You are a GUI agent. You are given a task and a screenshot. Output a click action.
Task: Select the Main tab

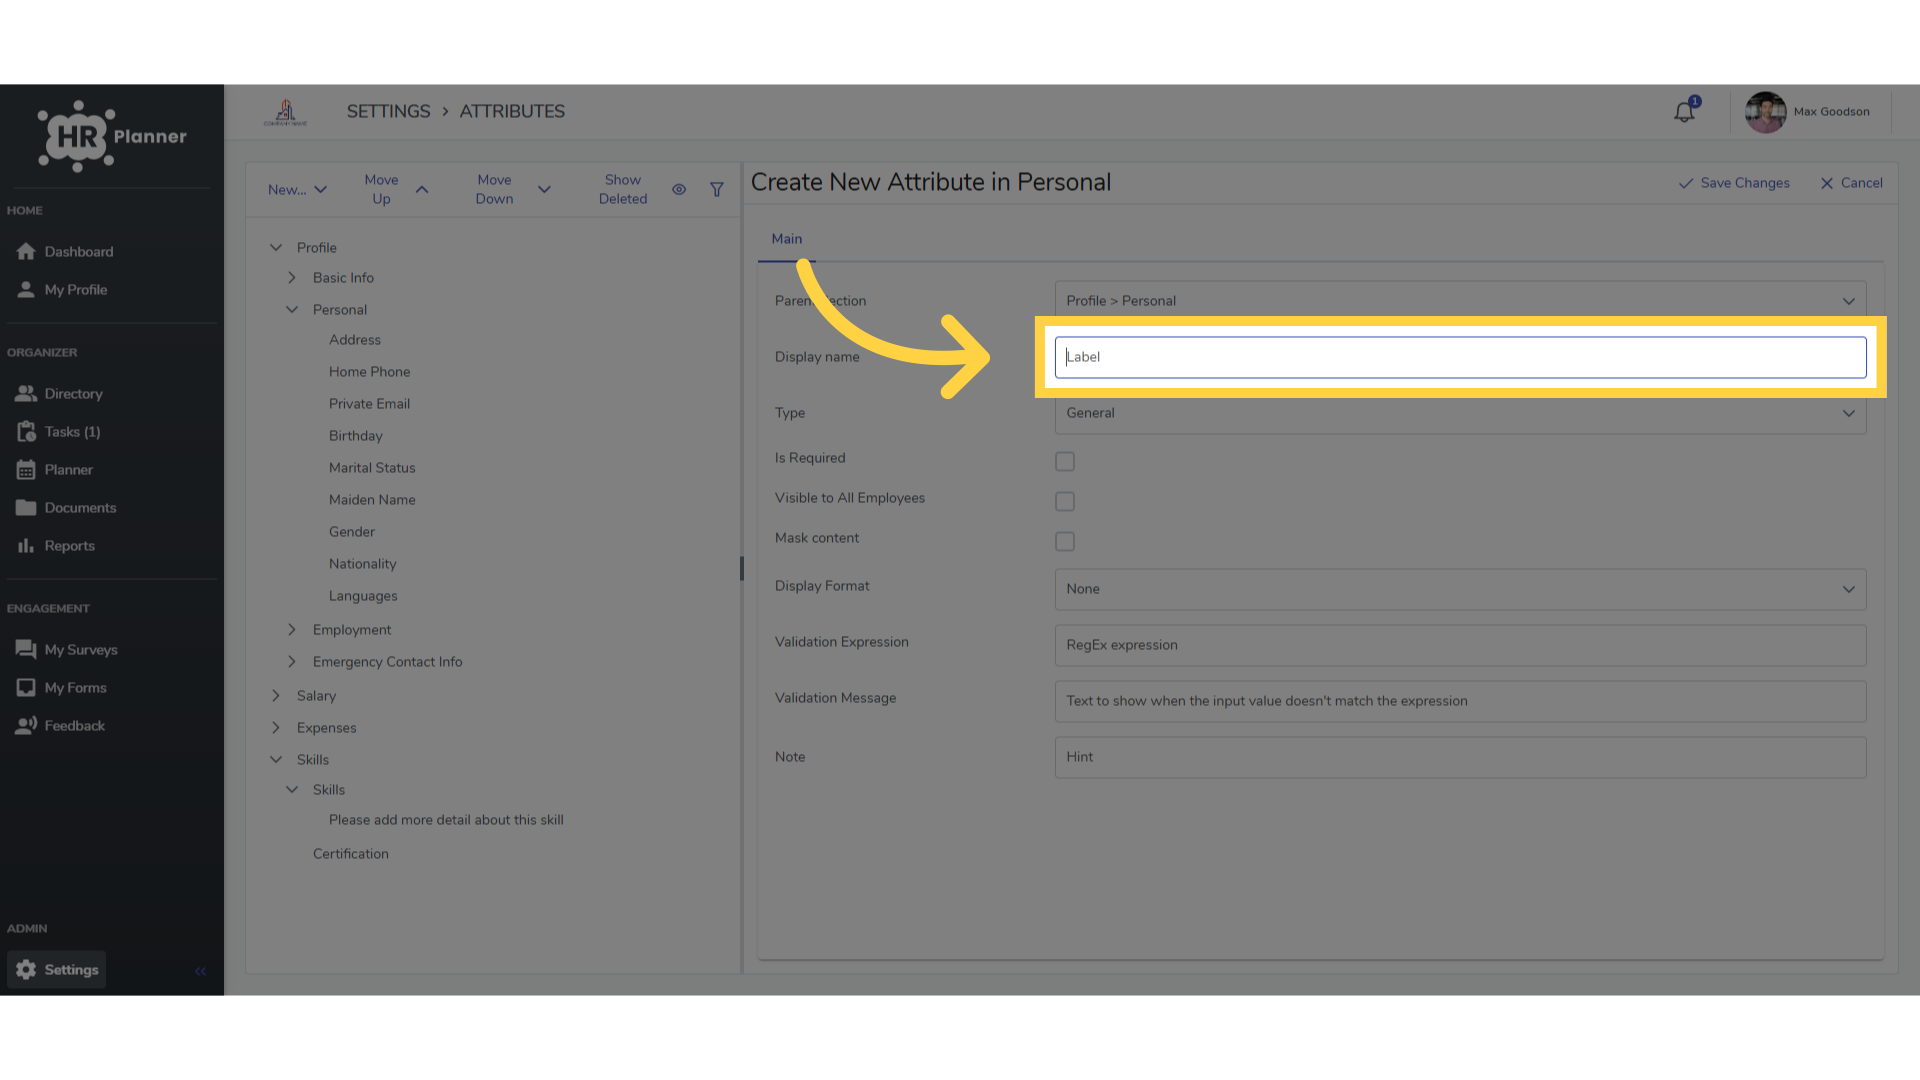[787, 239]
